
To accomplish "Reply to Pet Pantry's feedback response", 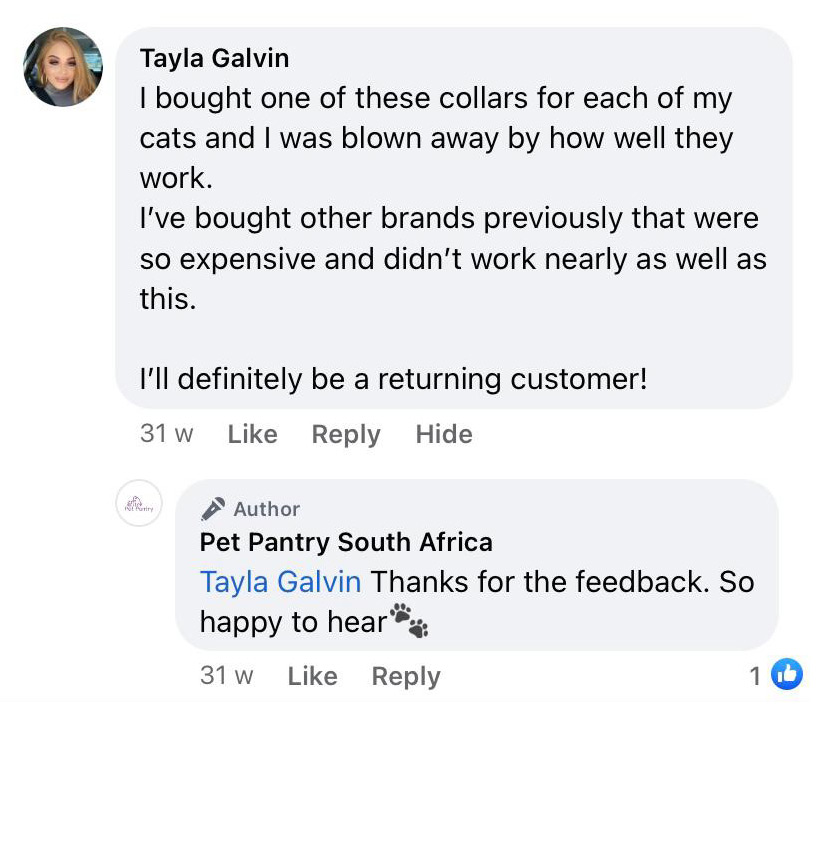I will click(406, 676).
